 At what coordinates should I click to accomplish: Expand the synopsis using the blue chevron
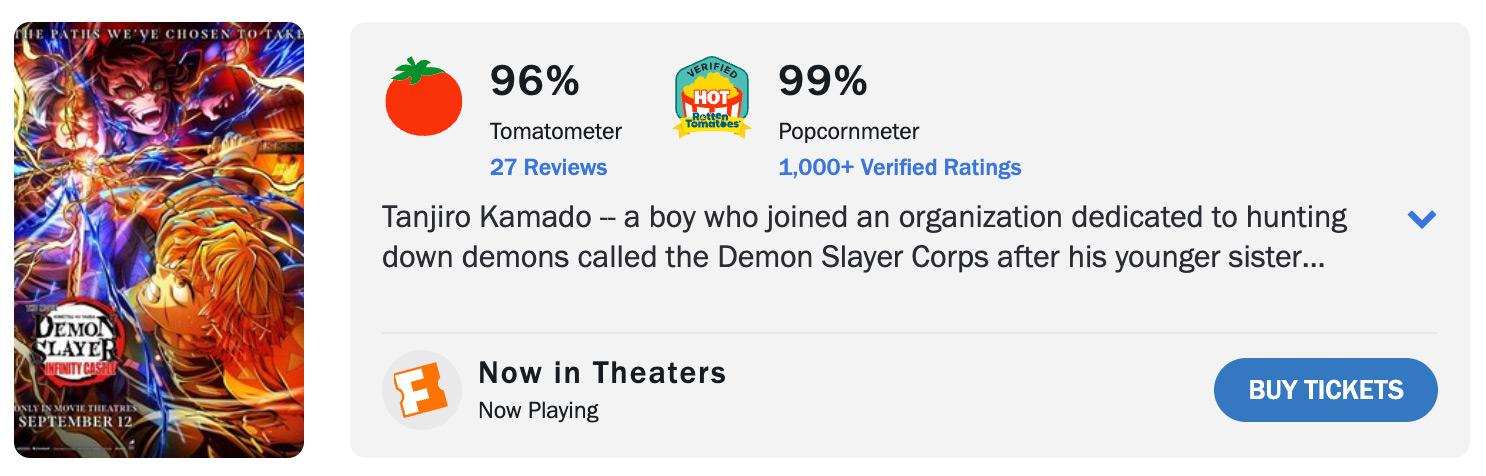coord(1421,219)
